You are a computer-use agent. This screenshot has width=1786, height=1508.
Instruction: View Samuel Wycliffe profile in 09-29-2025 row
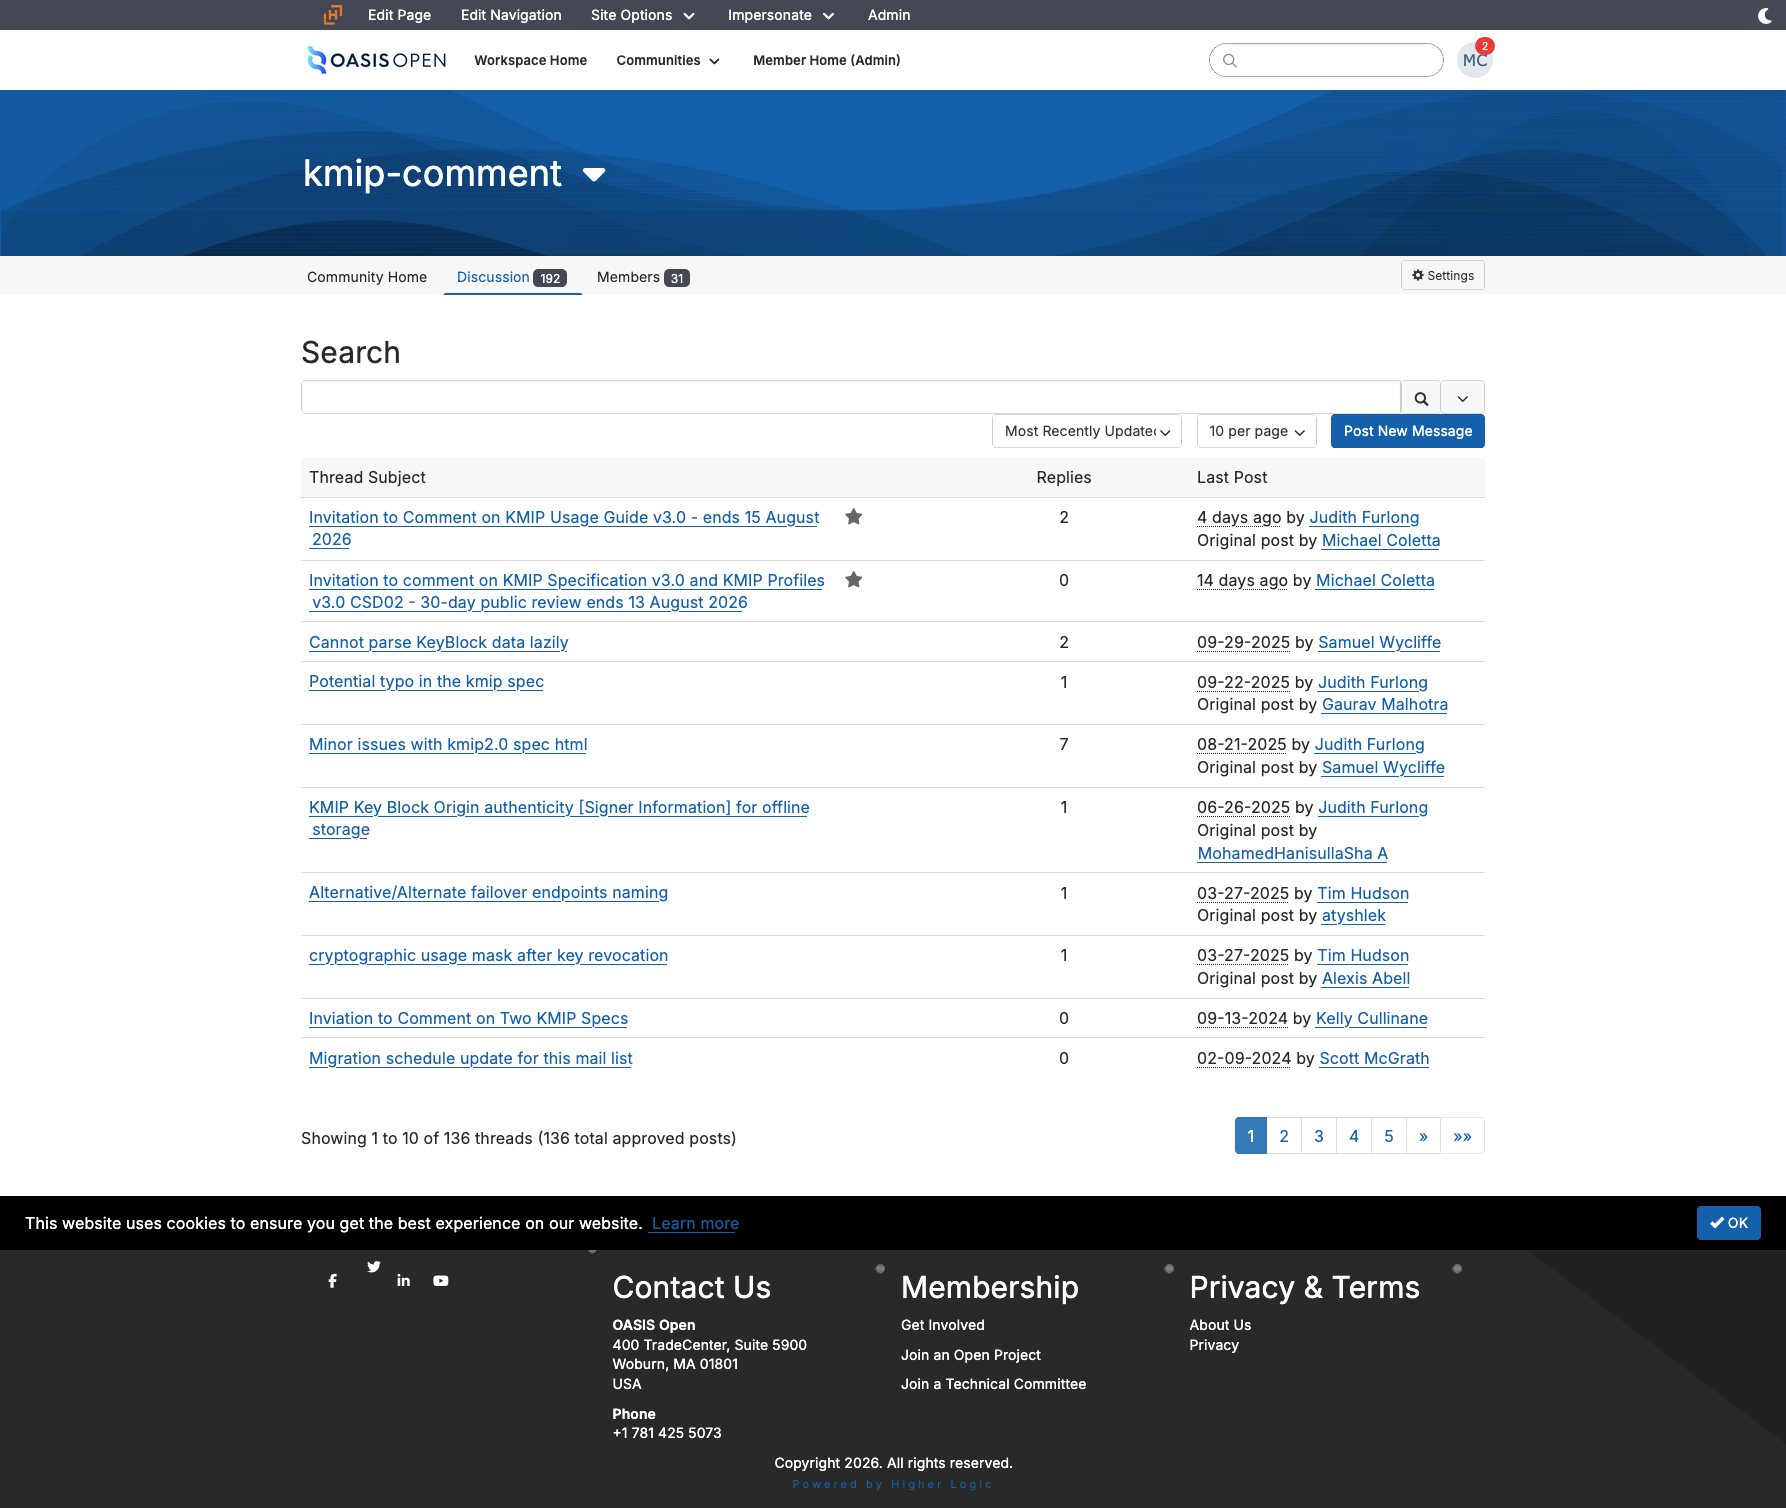point(1379,642)
